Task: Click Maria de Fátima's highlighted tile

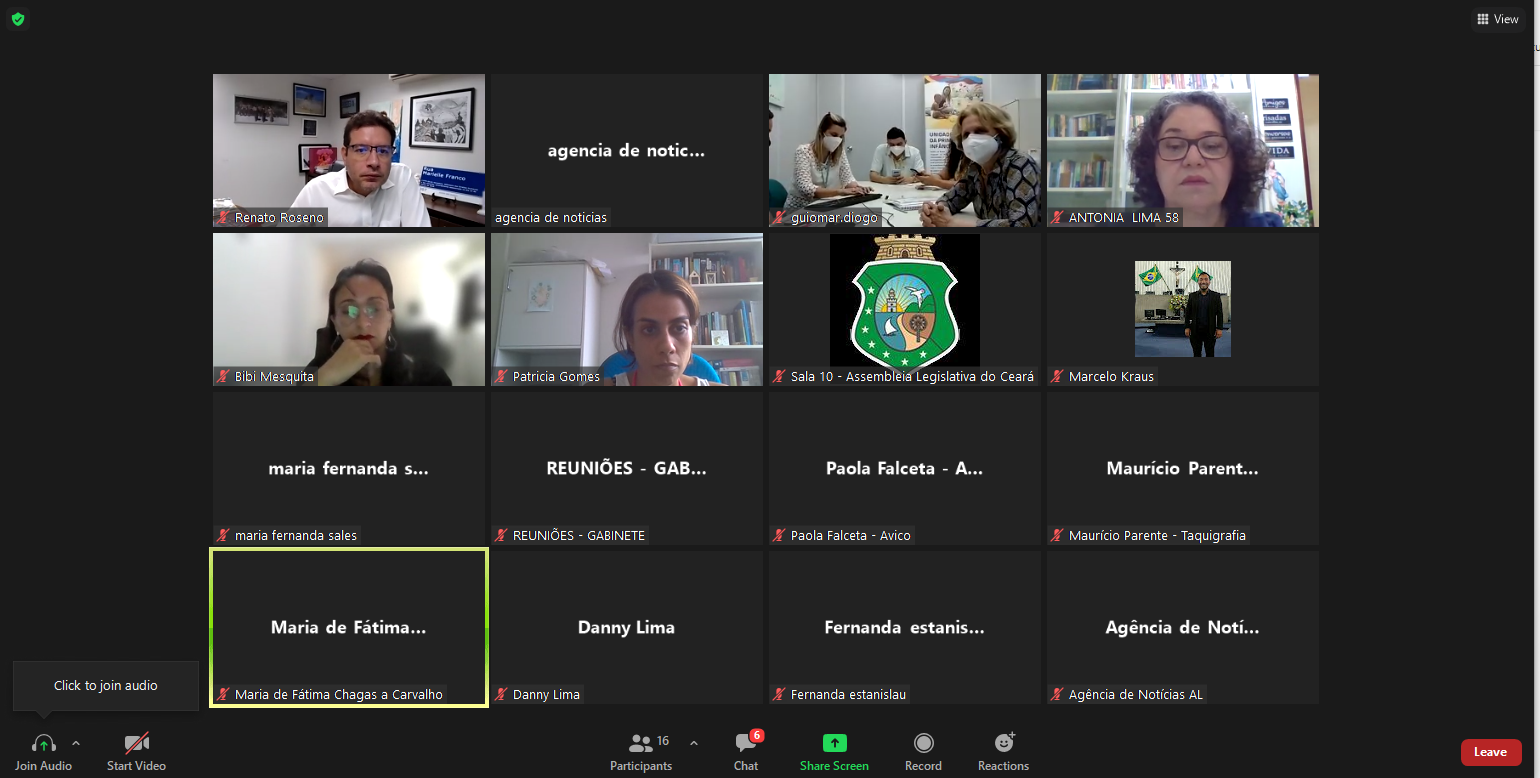Action: click(x=348, y=627)
